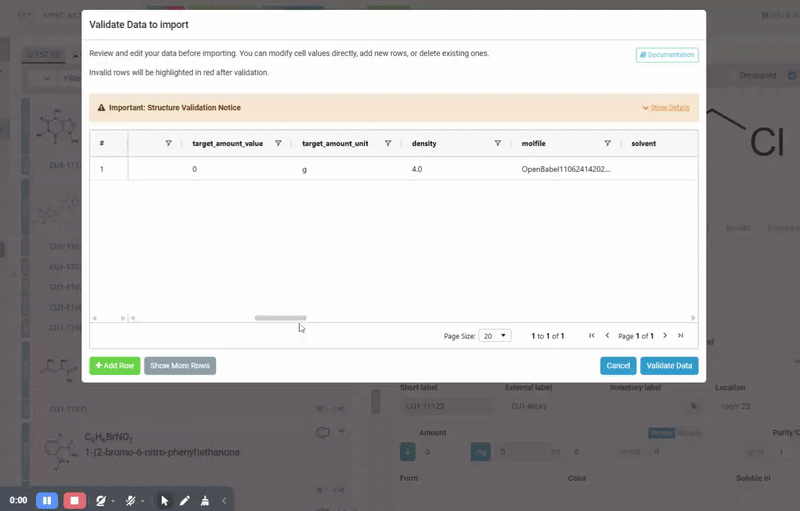Select the pen drawing tool

(185, 501)
